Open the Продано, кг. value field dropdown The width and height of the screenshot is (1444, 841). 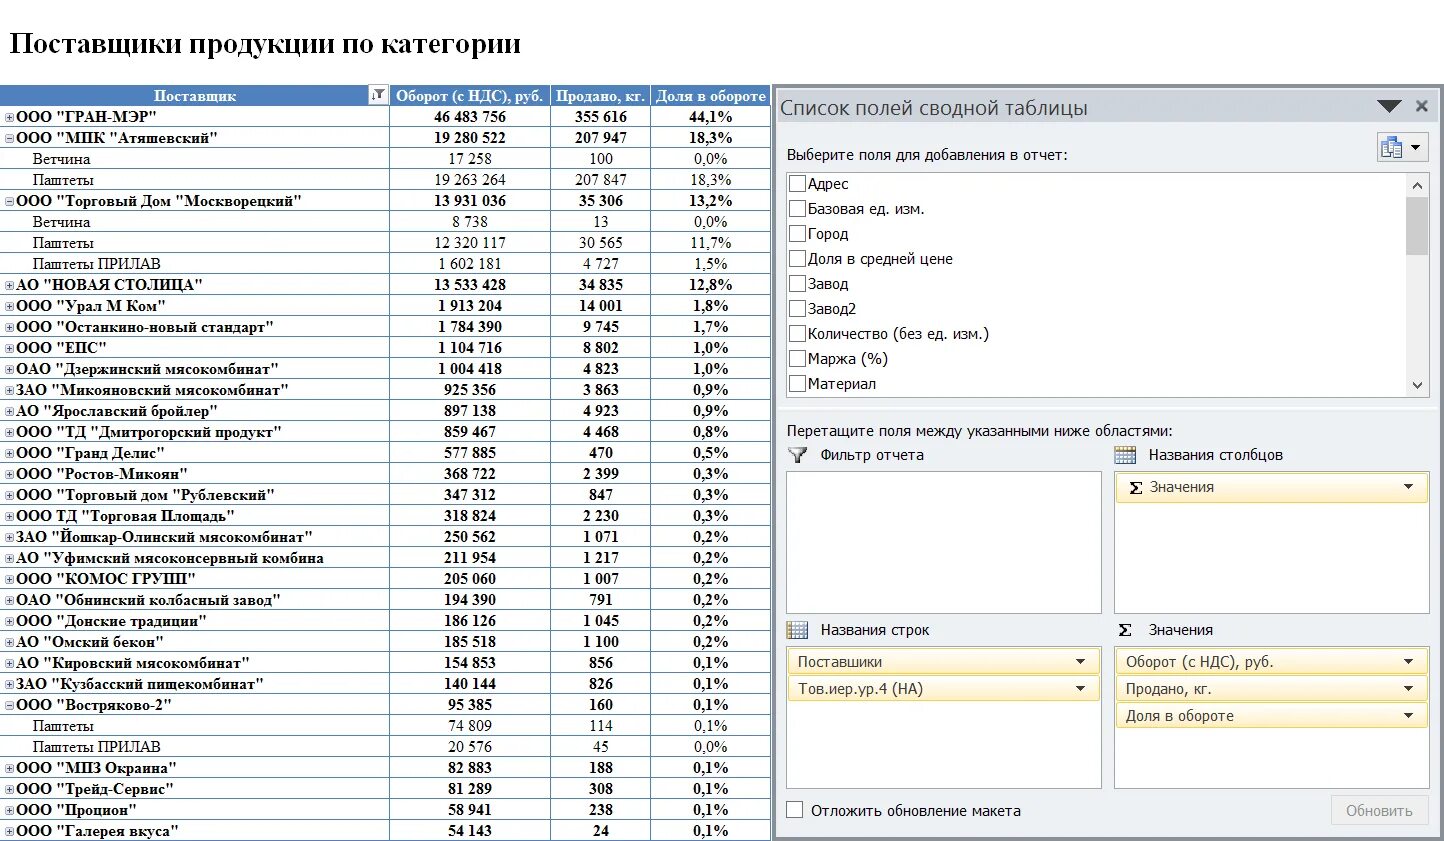coord(1408,689)
